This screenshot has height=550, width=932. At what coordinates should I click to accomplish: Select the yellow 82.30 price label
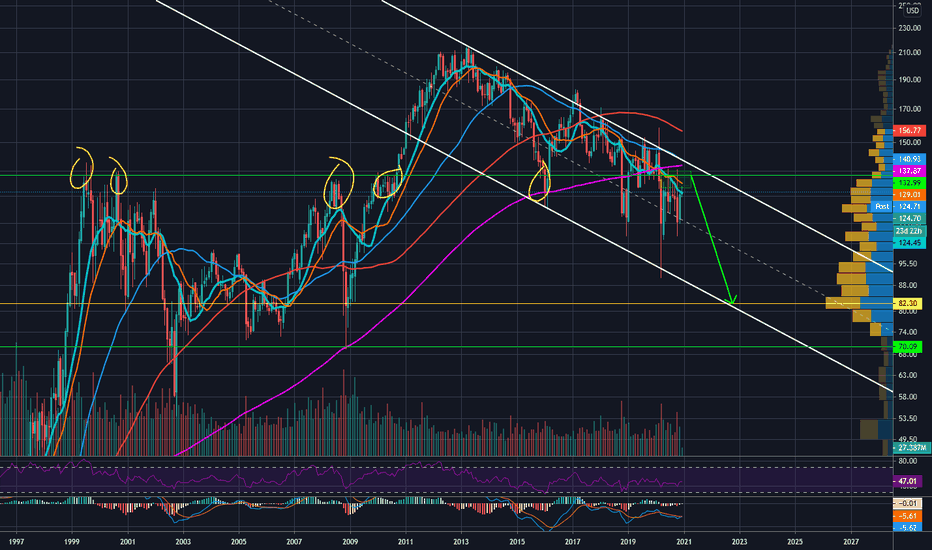pyautogui.click(x=907, y=303)
